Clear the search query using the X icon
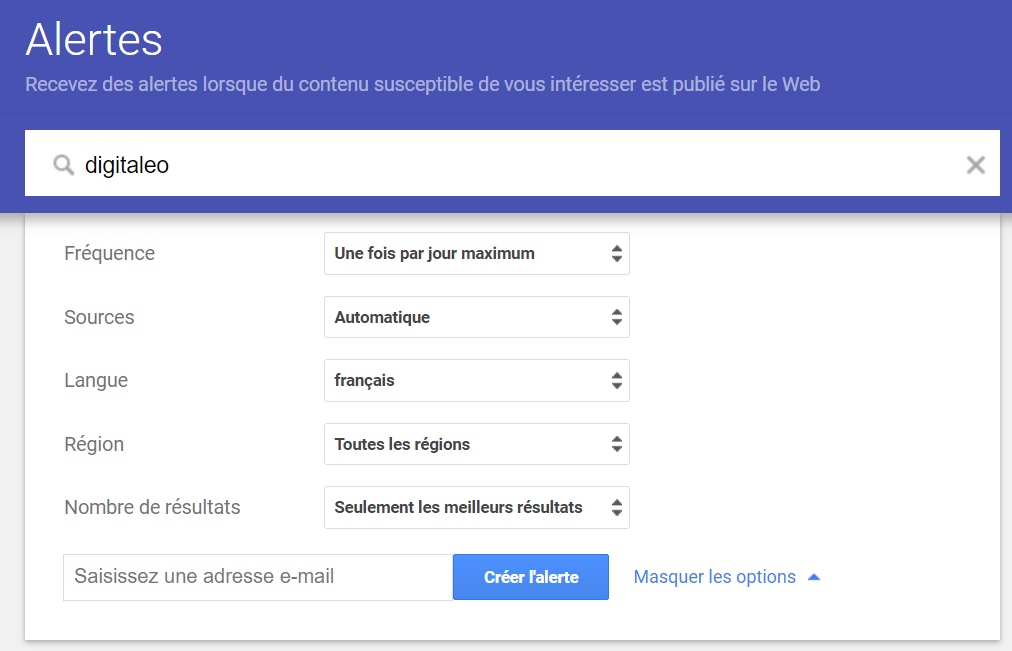This screenshot has height=651, width=1012. pyautogui.click(x=975, y=164)
